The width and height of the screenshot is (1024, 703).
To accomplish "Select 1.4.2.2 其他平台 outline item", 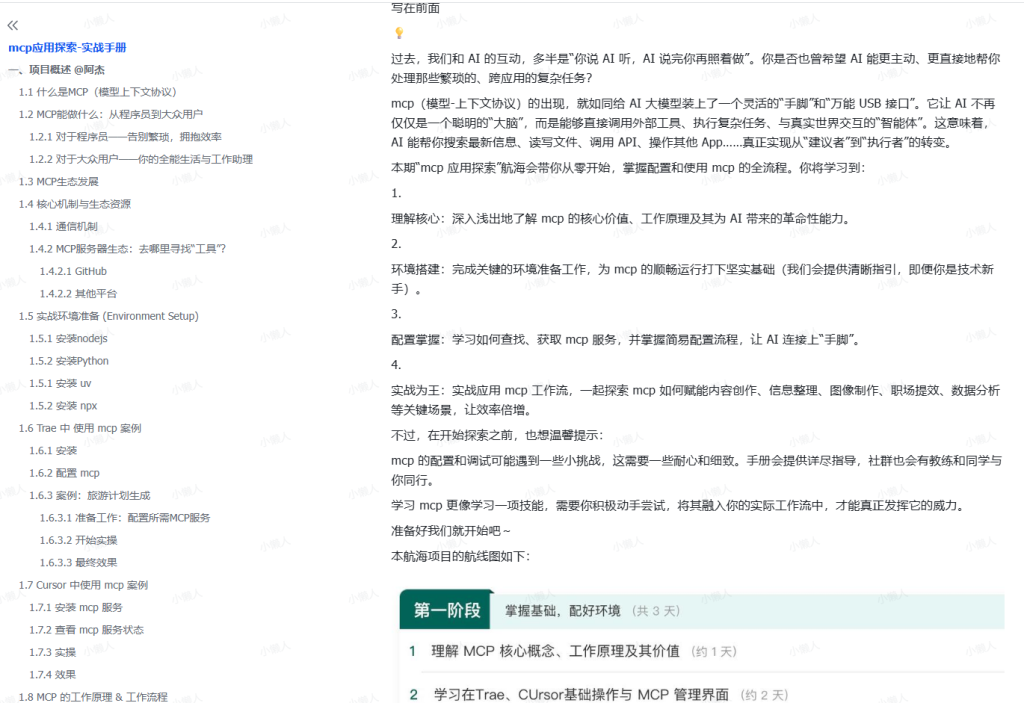I will [x=78, y=293].
